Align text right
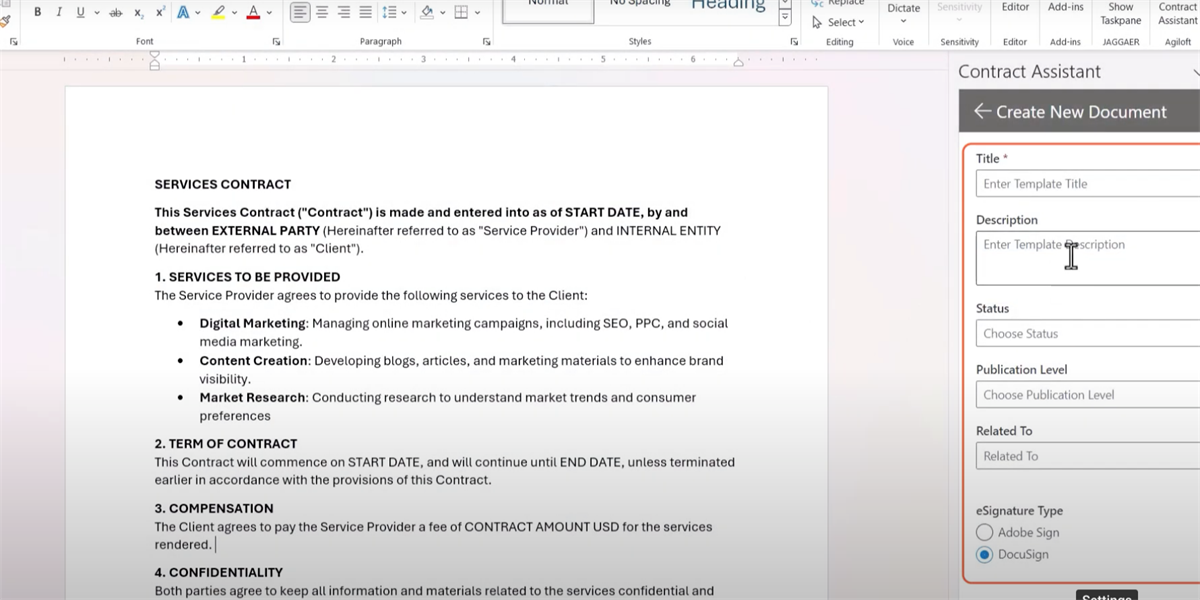 click(344, 12)
